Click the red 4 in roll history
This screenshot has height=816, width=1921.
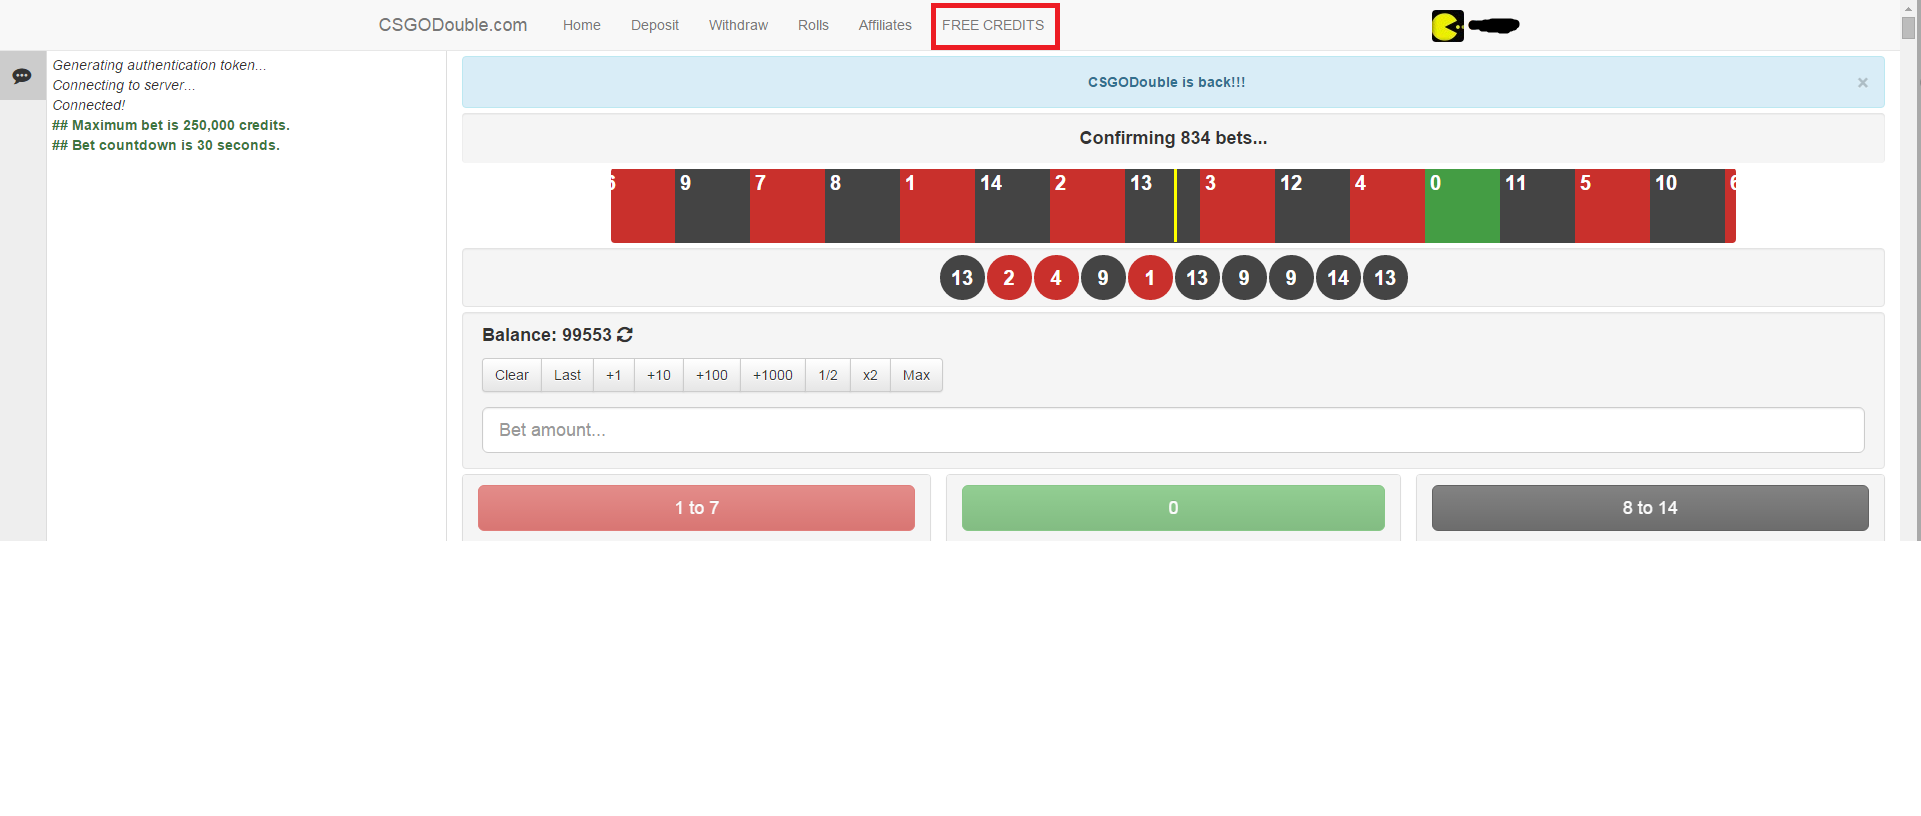tap(1056, 278)
